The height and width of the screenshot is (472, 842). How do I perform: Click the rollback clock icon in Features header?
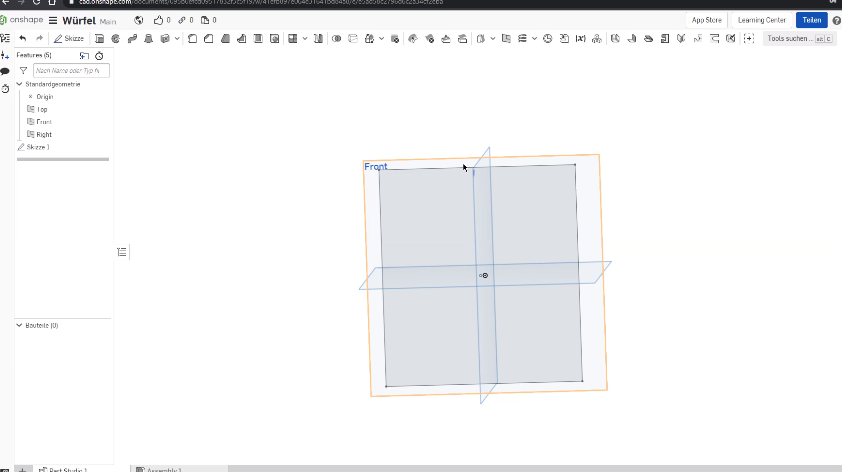pos(99,55)
